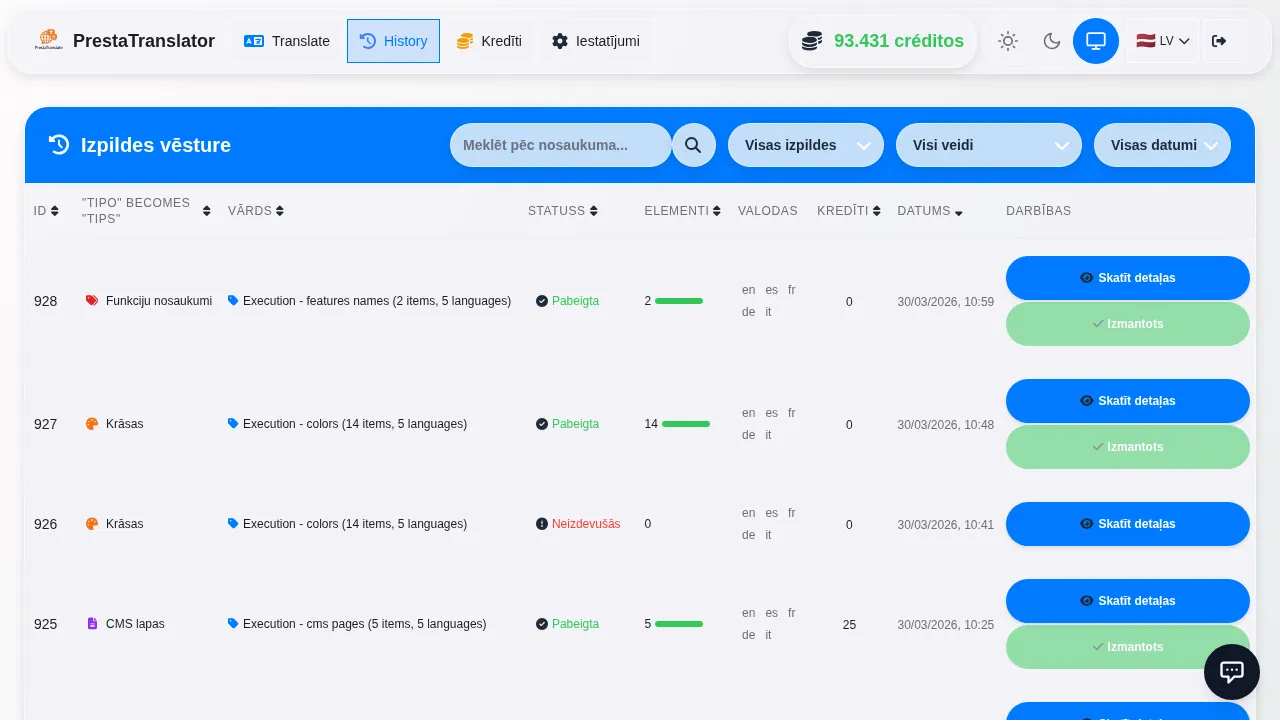
Task: Click the CMS lapas page icon in row 925
Action: pos(92,624)
